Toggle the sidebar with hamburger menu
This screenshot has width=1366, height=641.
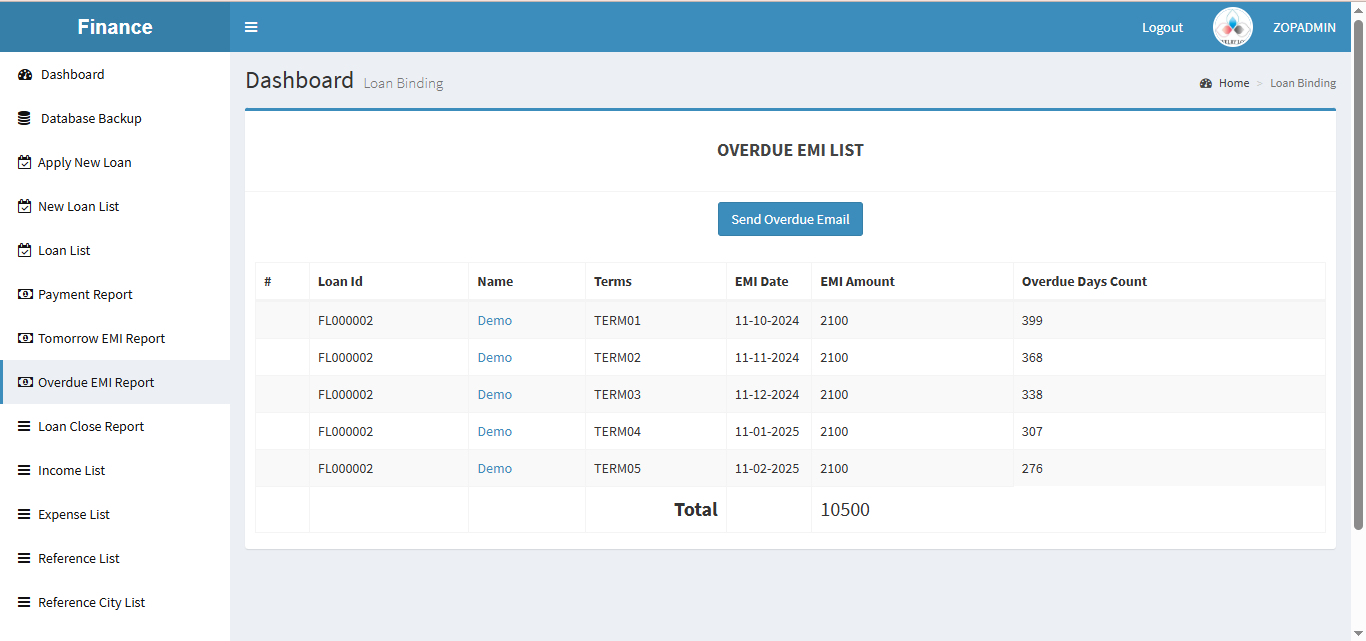[x=251, y=27]
